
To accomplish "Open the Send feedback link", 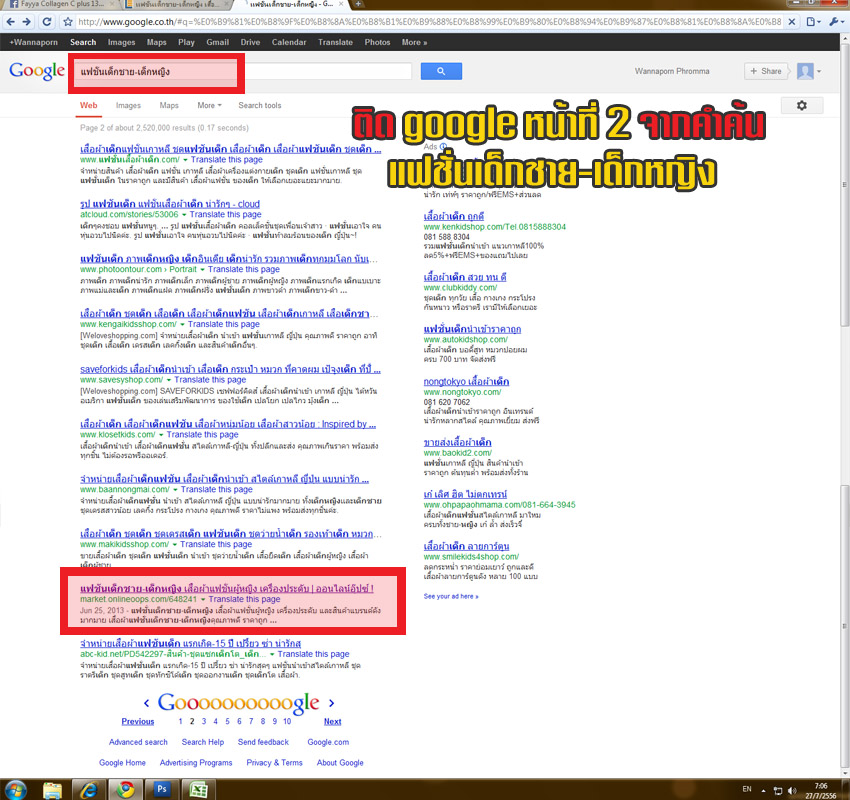I will (x=263, y=742).
